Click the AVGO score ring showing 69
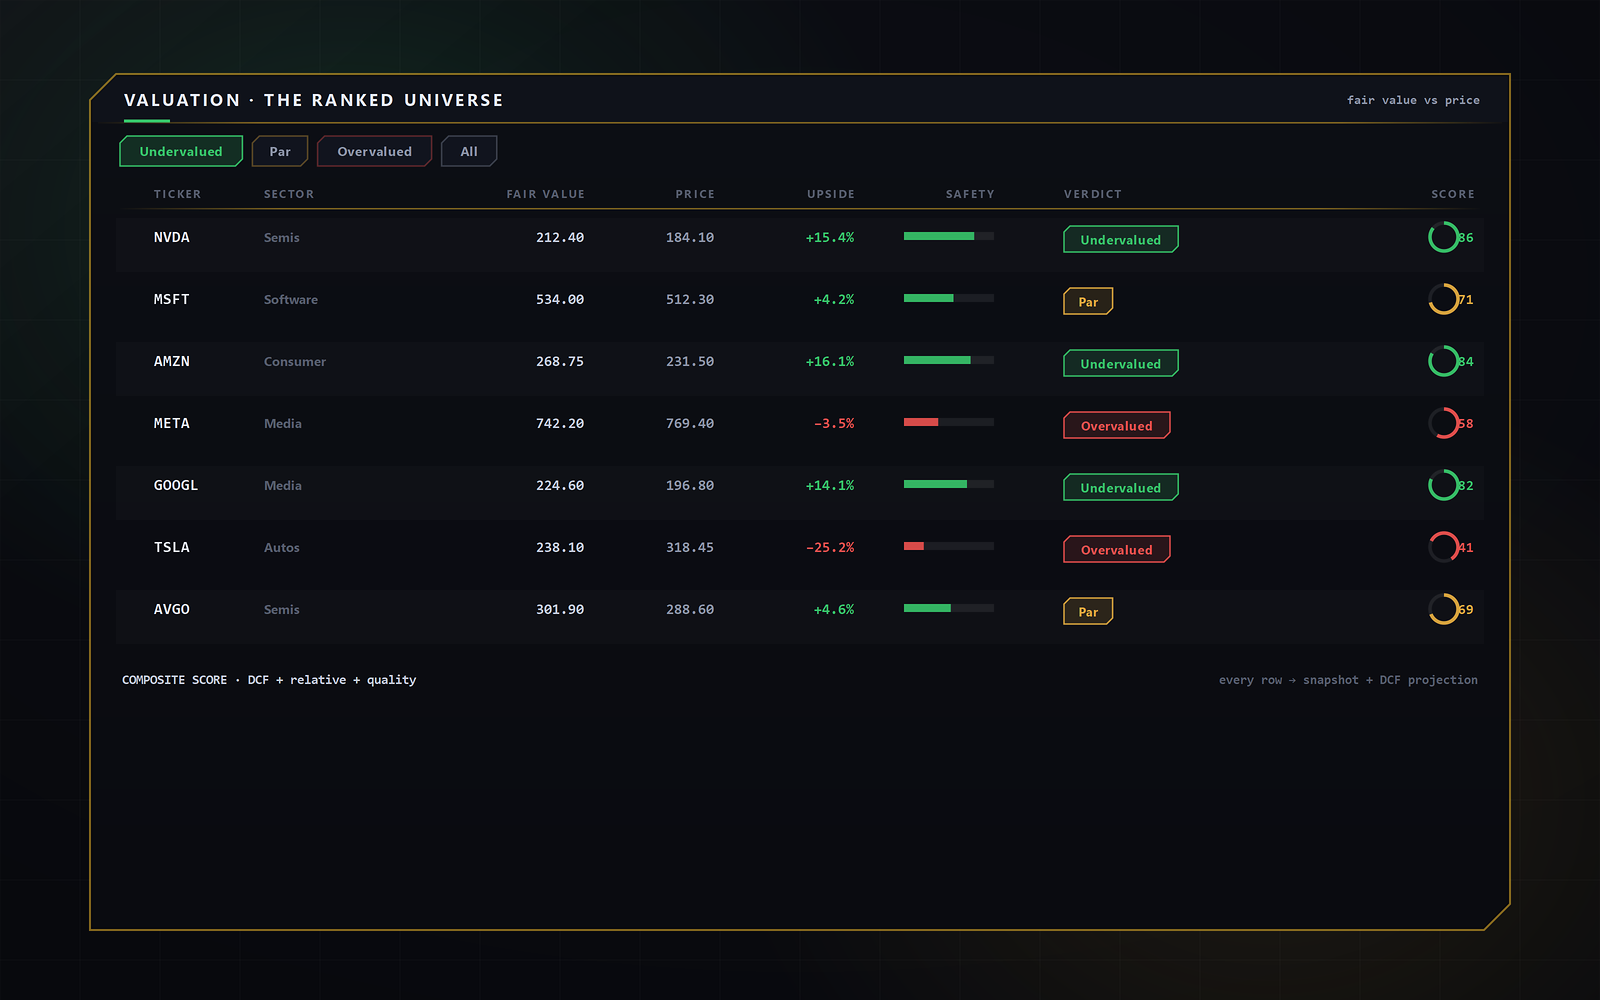1600x1000 pixels. click(1444, 609)
